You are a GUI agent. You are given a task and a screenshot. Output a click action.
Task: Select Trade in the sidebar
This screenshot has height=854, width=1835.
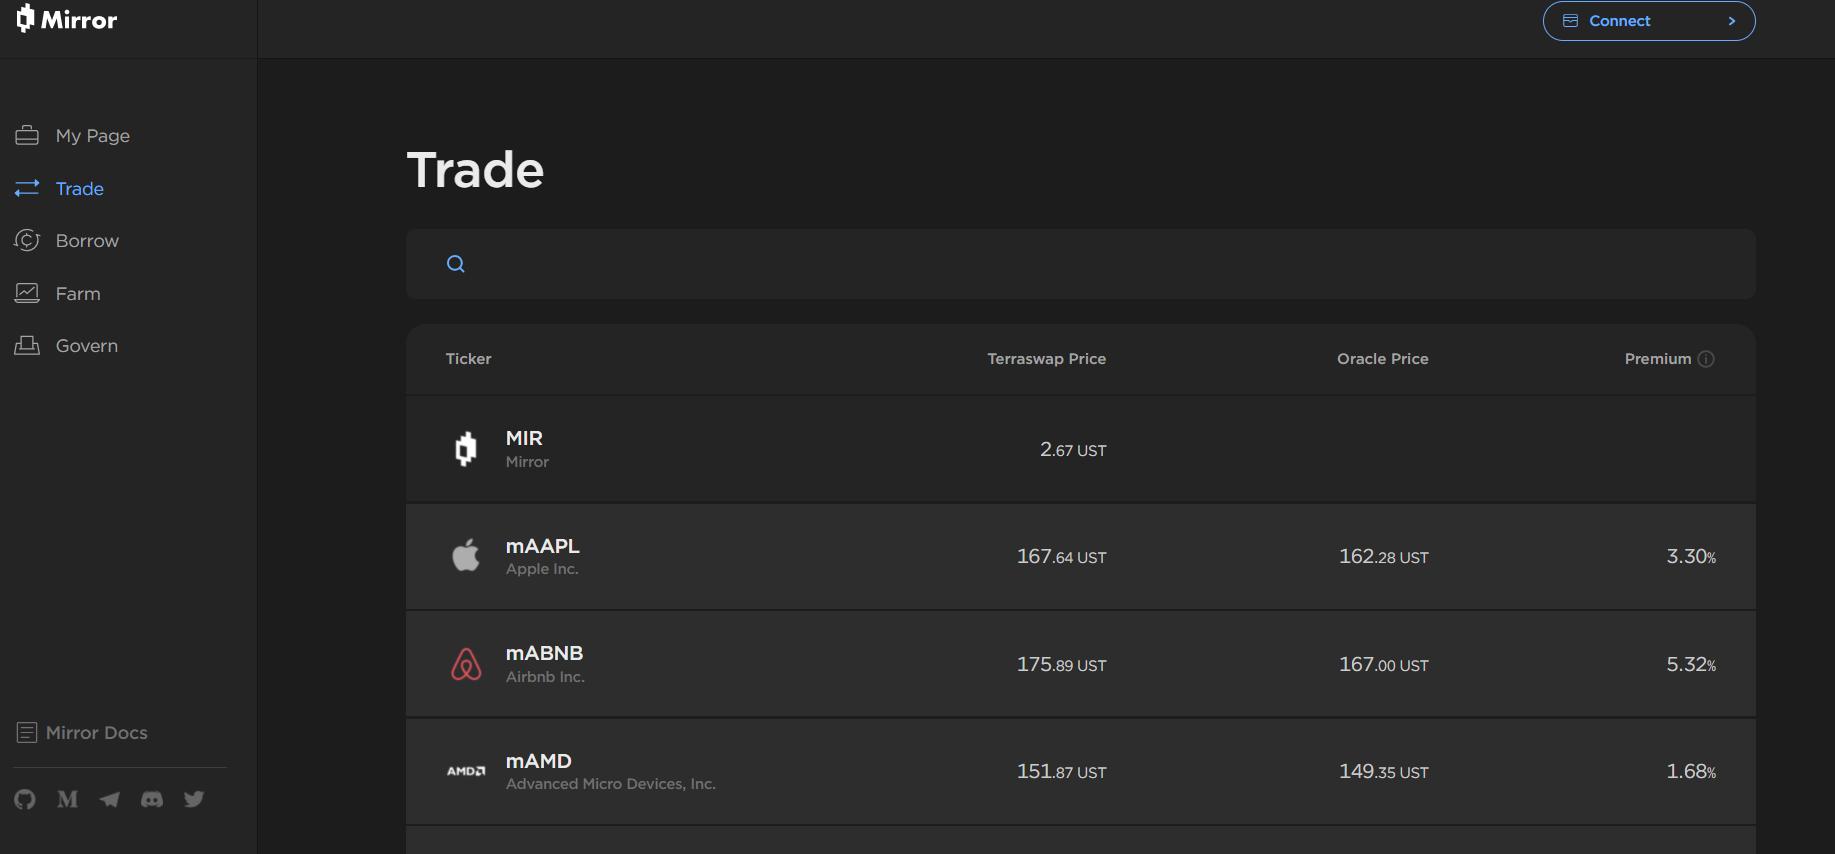tap(79, 189)
